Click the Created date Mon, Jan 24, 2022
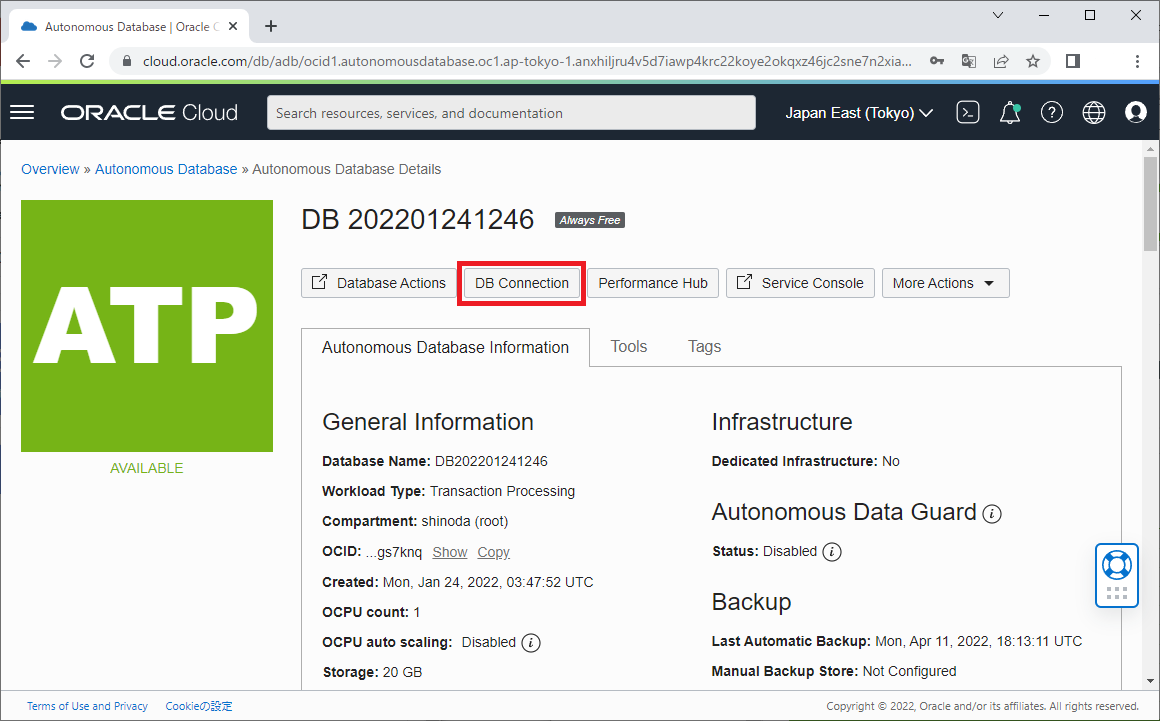 488,582
